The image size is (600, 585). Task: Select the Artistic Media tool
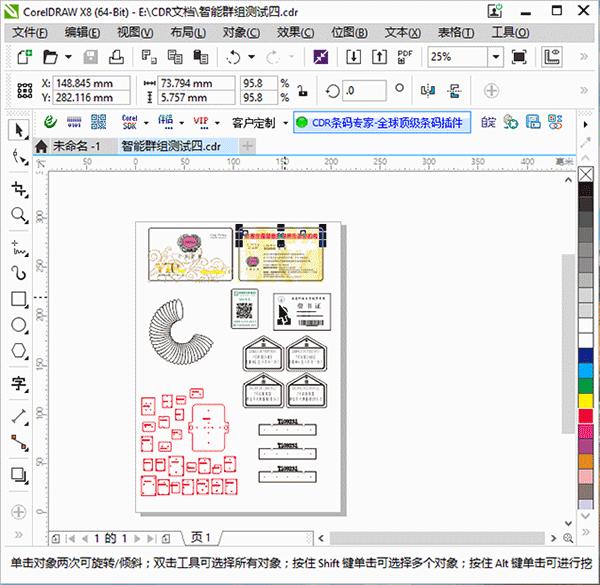click(18, 273)
